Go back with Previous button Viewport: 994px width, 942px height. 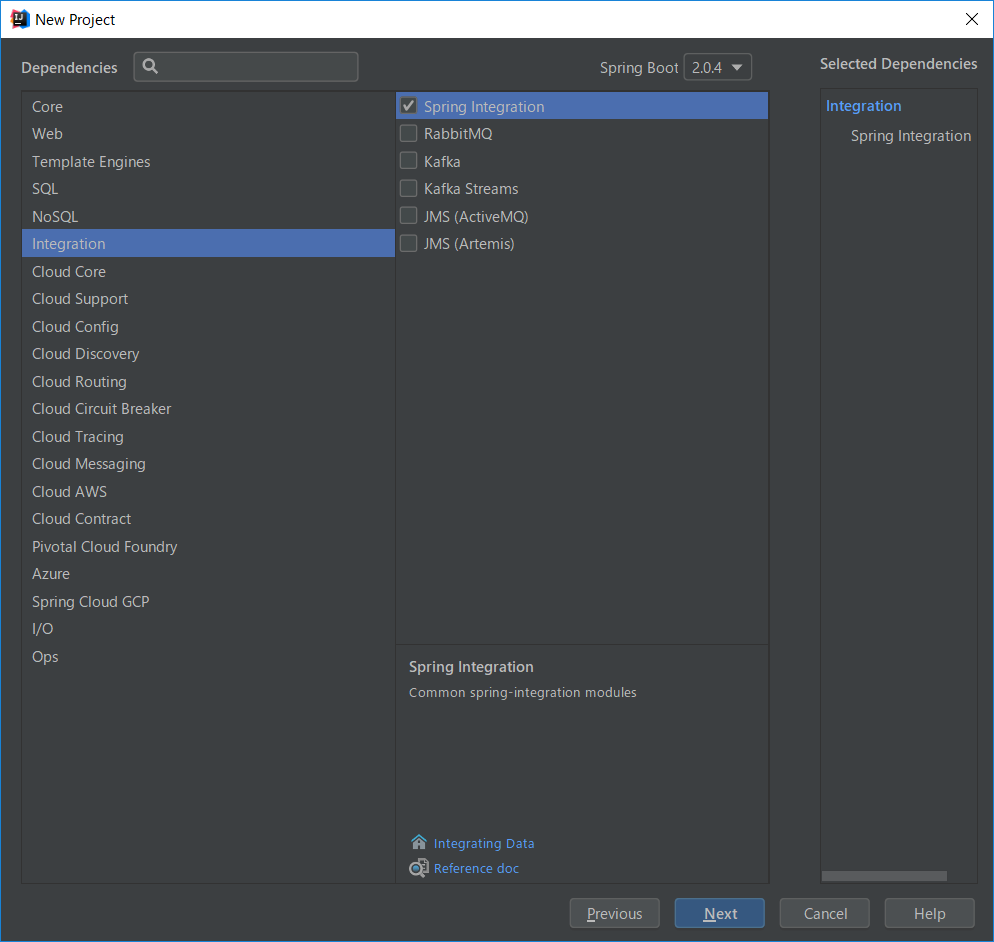pyautogui.click(x=614, y=913)
